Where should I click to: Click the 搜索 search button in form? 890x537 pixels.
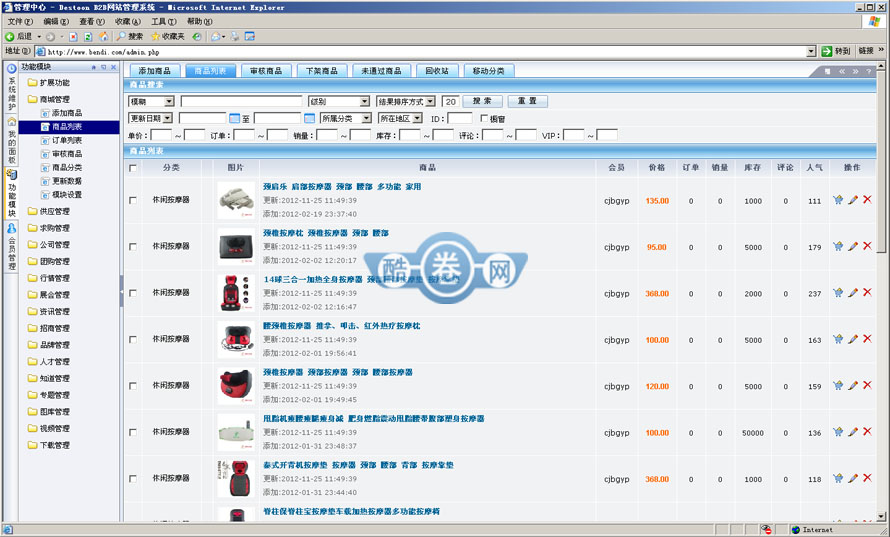482,102
